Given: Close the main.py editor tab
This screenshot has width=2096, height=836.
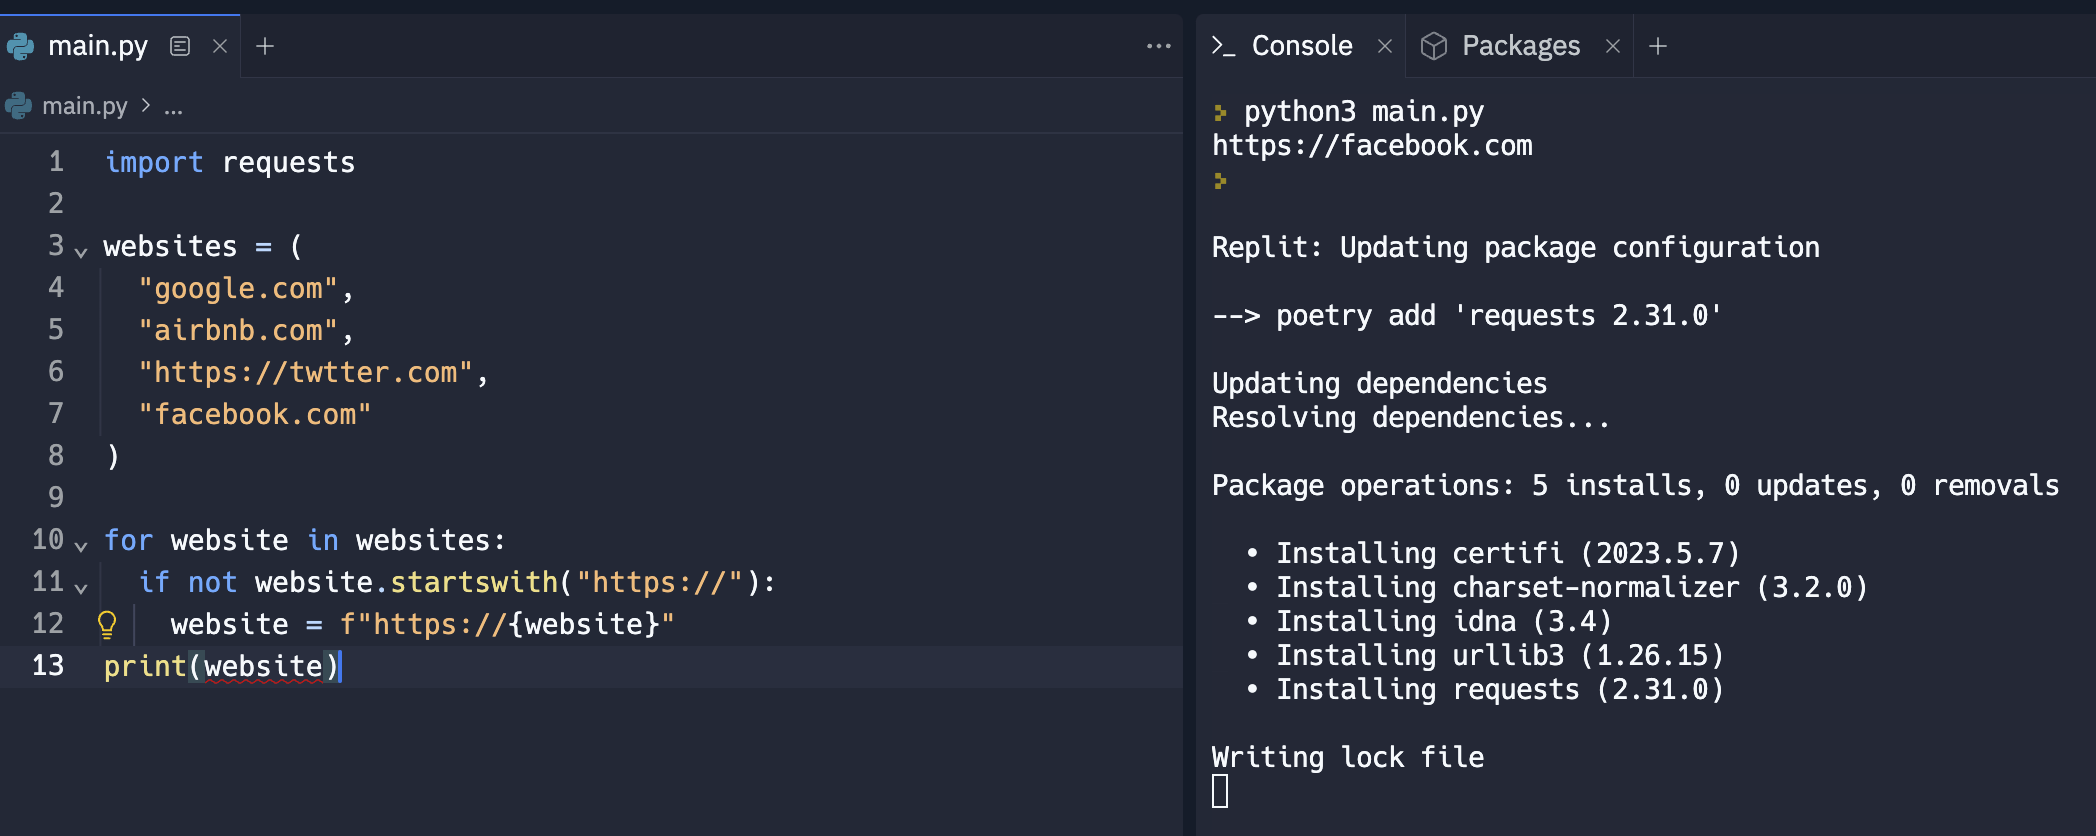Looking at the screenshot, I should (220, 46).
